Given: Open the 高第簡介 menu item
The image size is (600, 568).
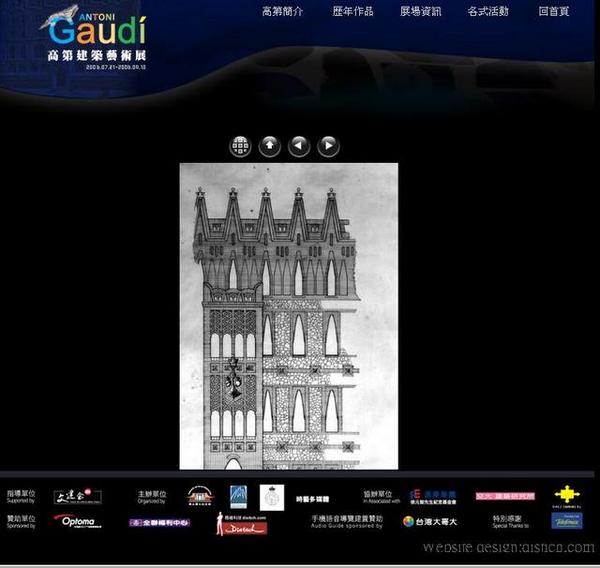Looking at the screenshot, I should coord(282,11).
